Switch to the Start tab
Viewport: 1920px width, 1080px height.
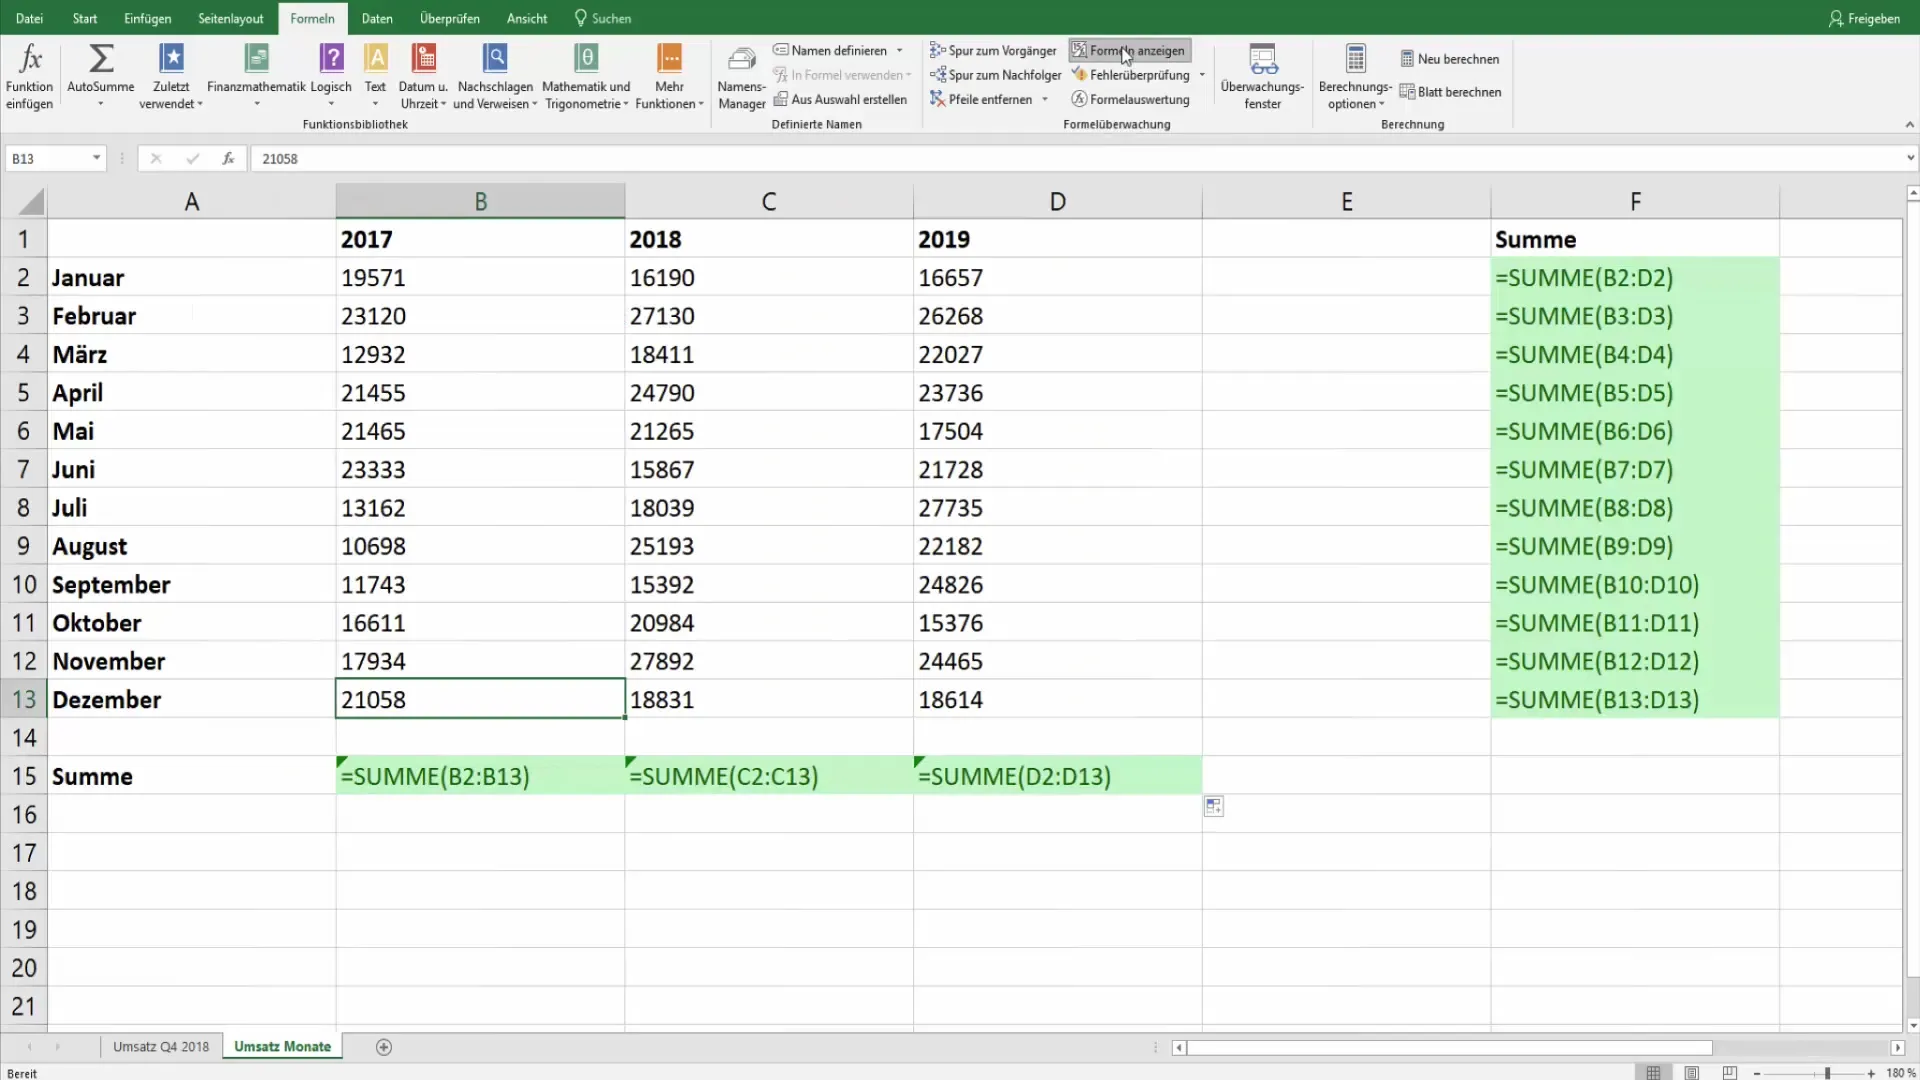click(85, 18)
